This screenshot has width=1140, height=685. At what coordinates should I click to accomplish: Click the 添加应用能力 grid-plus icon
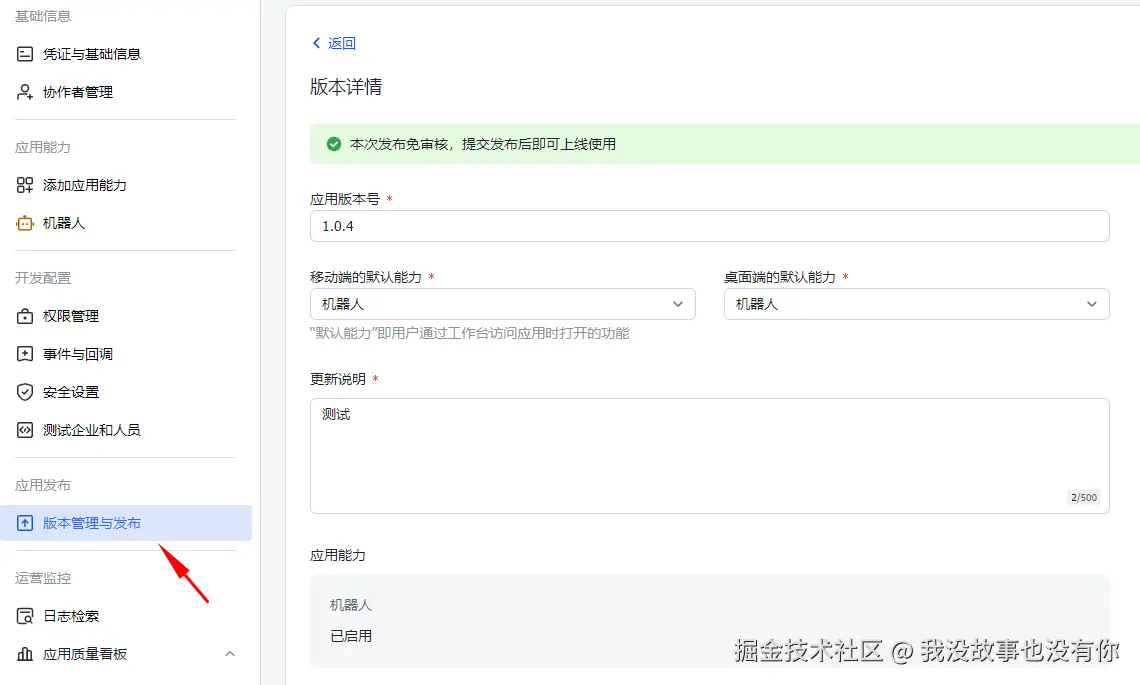coord(25,185)
